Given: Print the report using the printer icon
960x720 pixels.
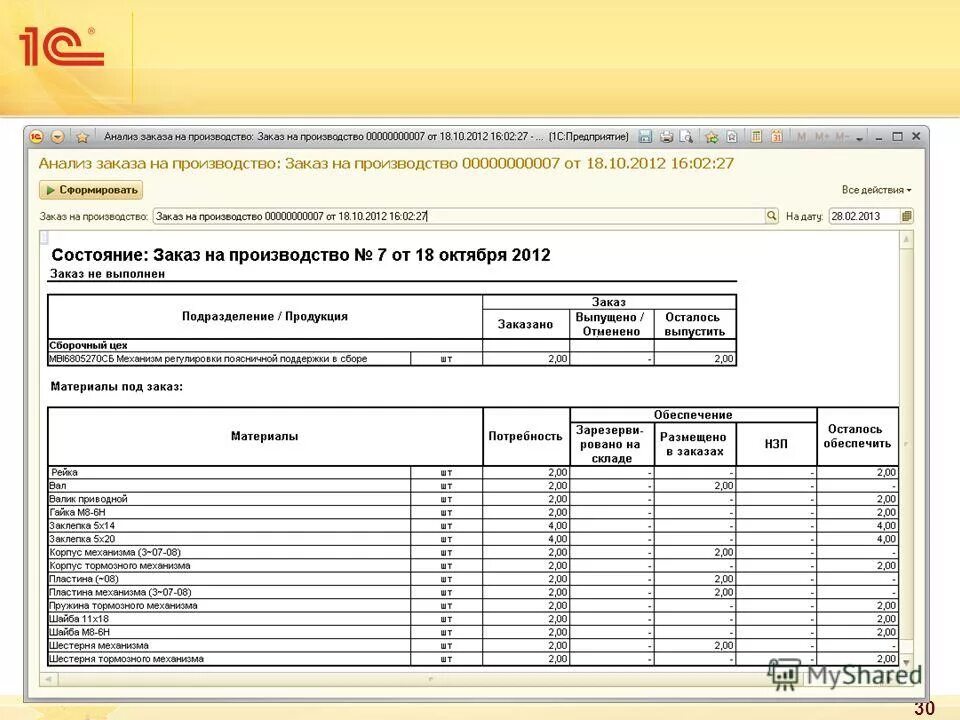Looking at the screenshot, I should (x=667, y=137).
